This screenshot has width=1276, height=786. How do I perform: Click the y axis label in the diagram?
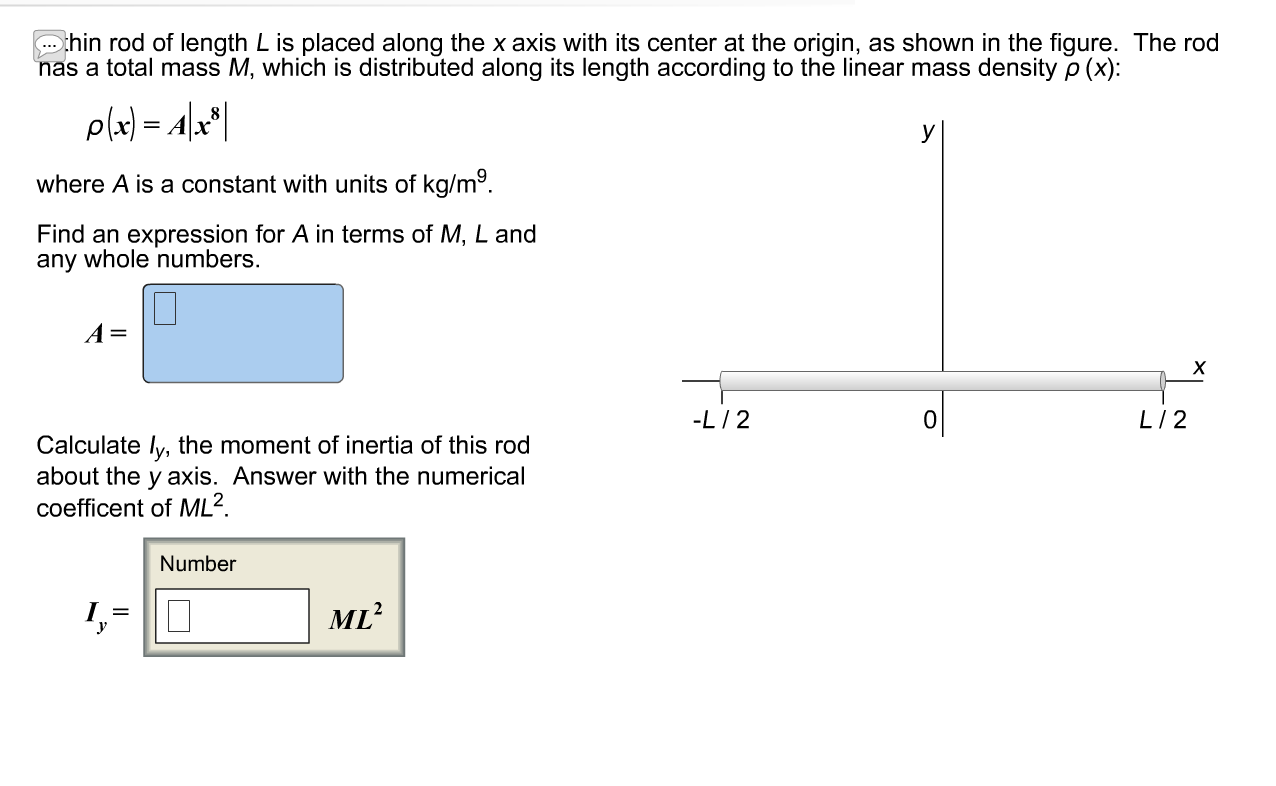pos(926,132)
